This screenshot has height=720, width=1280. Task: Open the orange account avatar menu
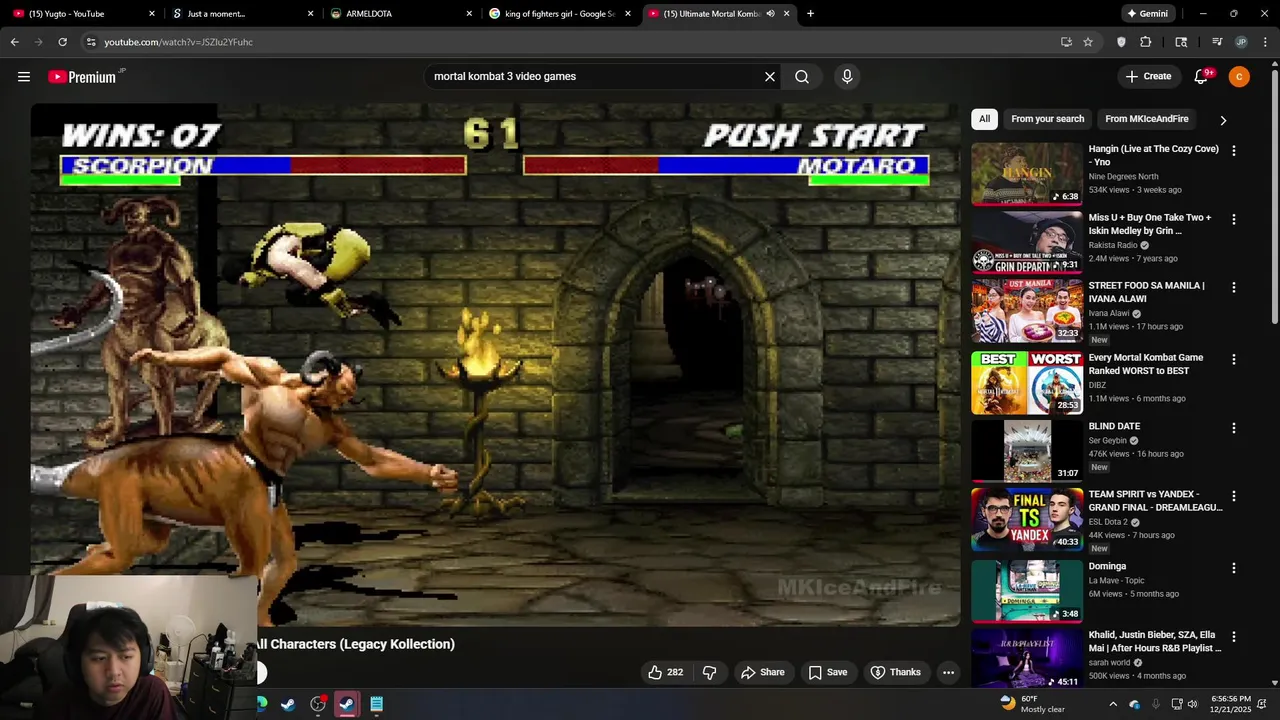pyautogui.click(x=1239, y=76)
